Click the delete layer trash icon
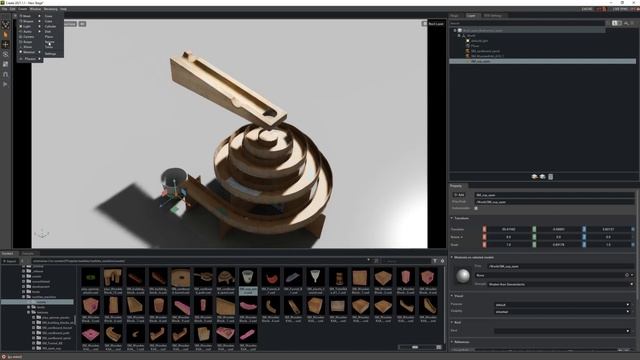This screenshot has width=640, height=360. click(x=551, y=177)
